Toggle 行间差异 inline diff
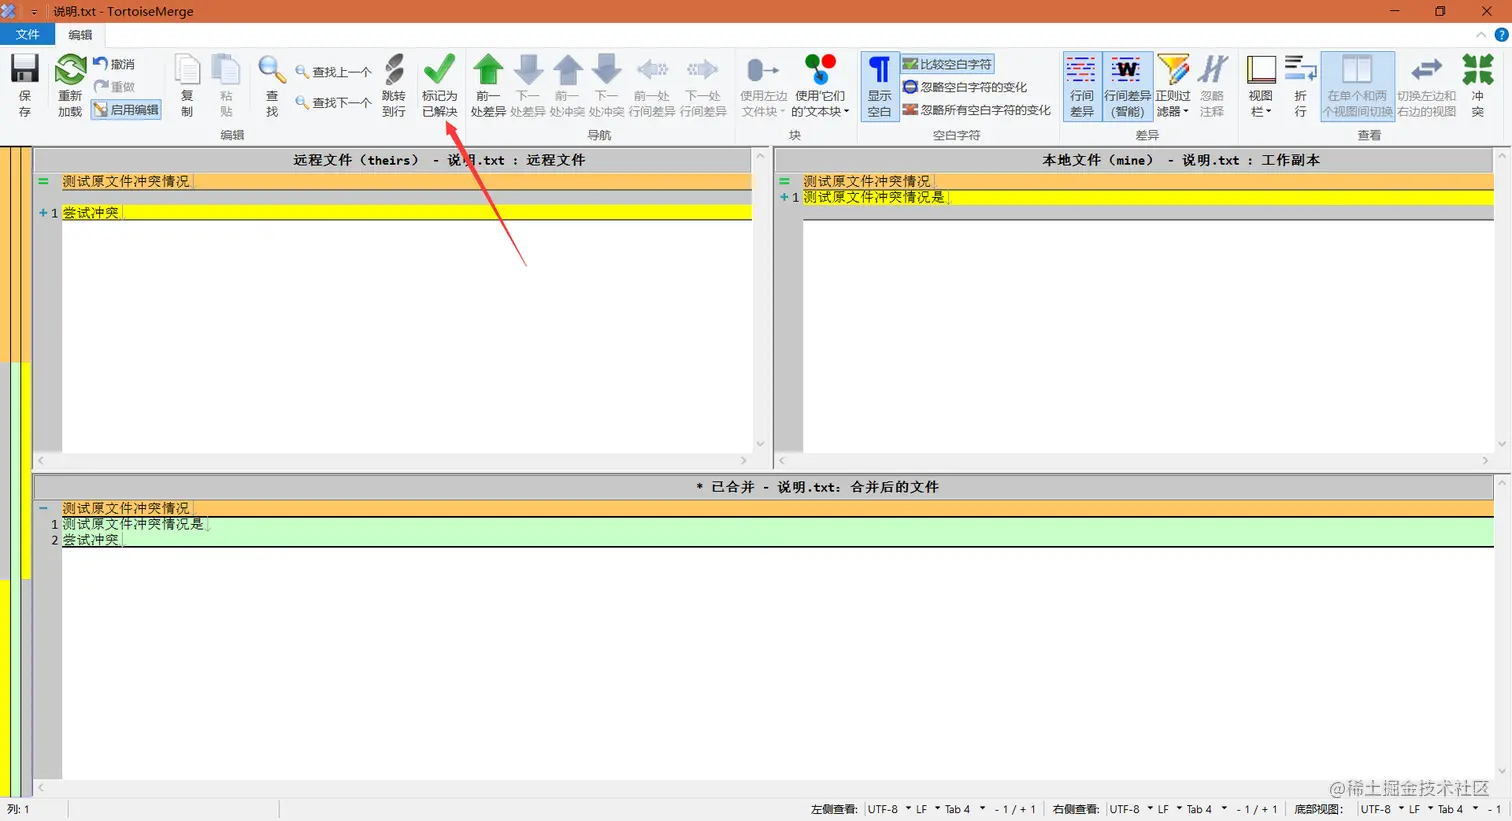 coord(1082,86)
